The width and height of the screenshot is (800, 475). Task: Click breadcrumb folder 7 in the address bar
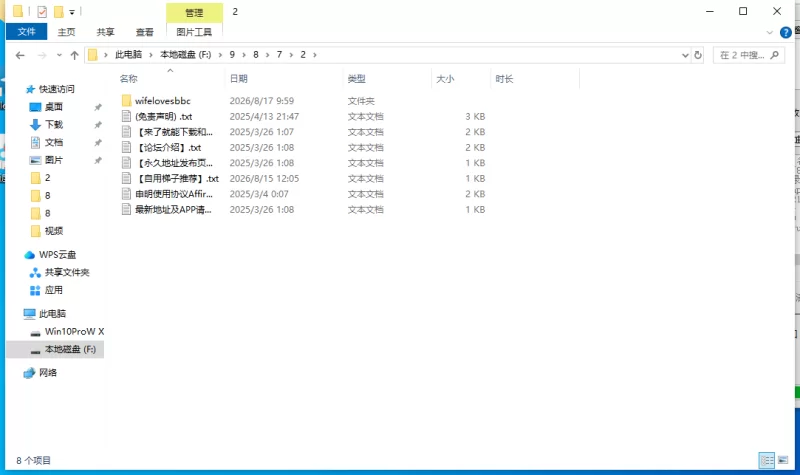(x=279, y=55)
